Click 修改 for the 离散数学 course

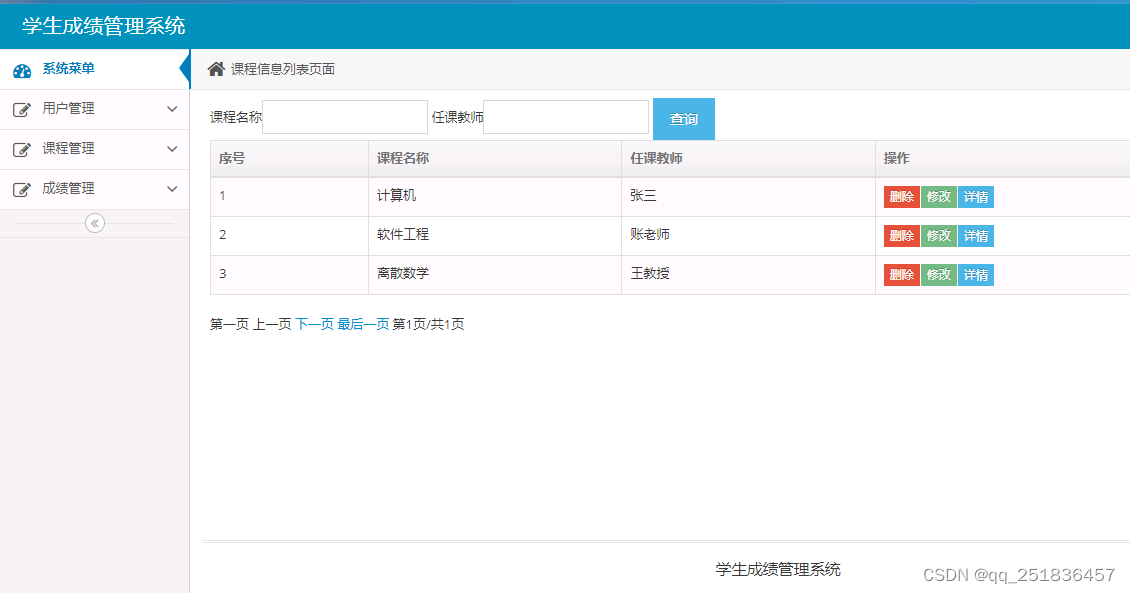pyautogui.click(x=938, y=275)
